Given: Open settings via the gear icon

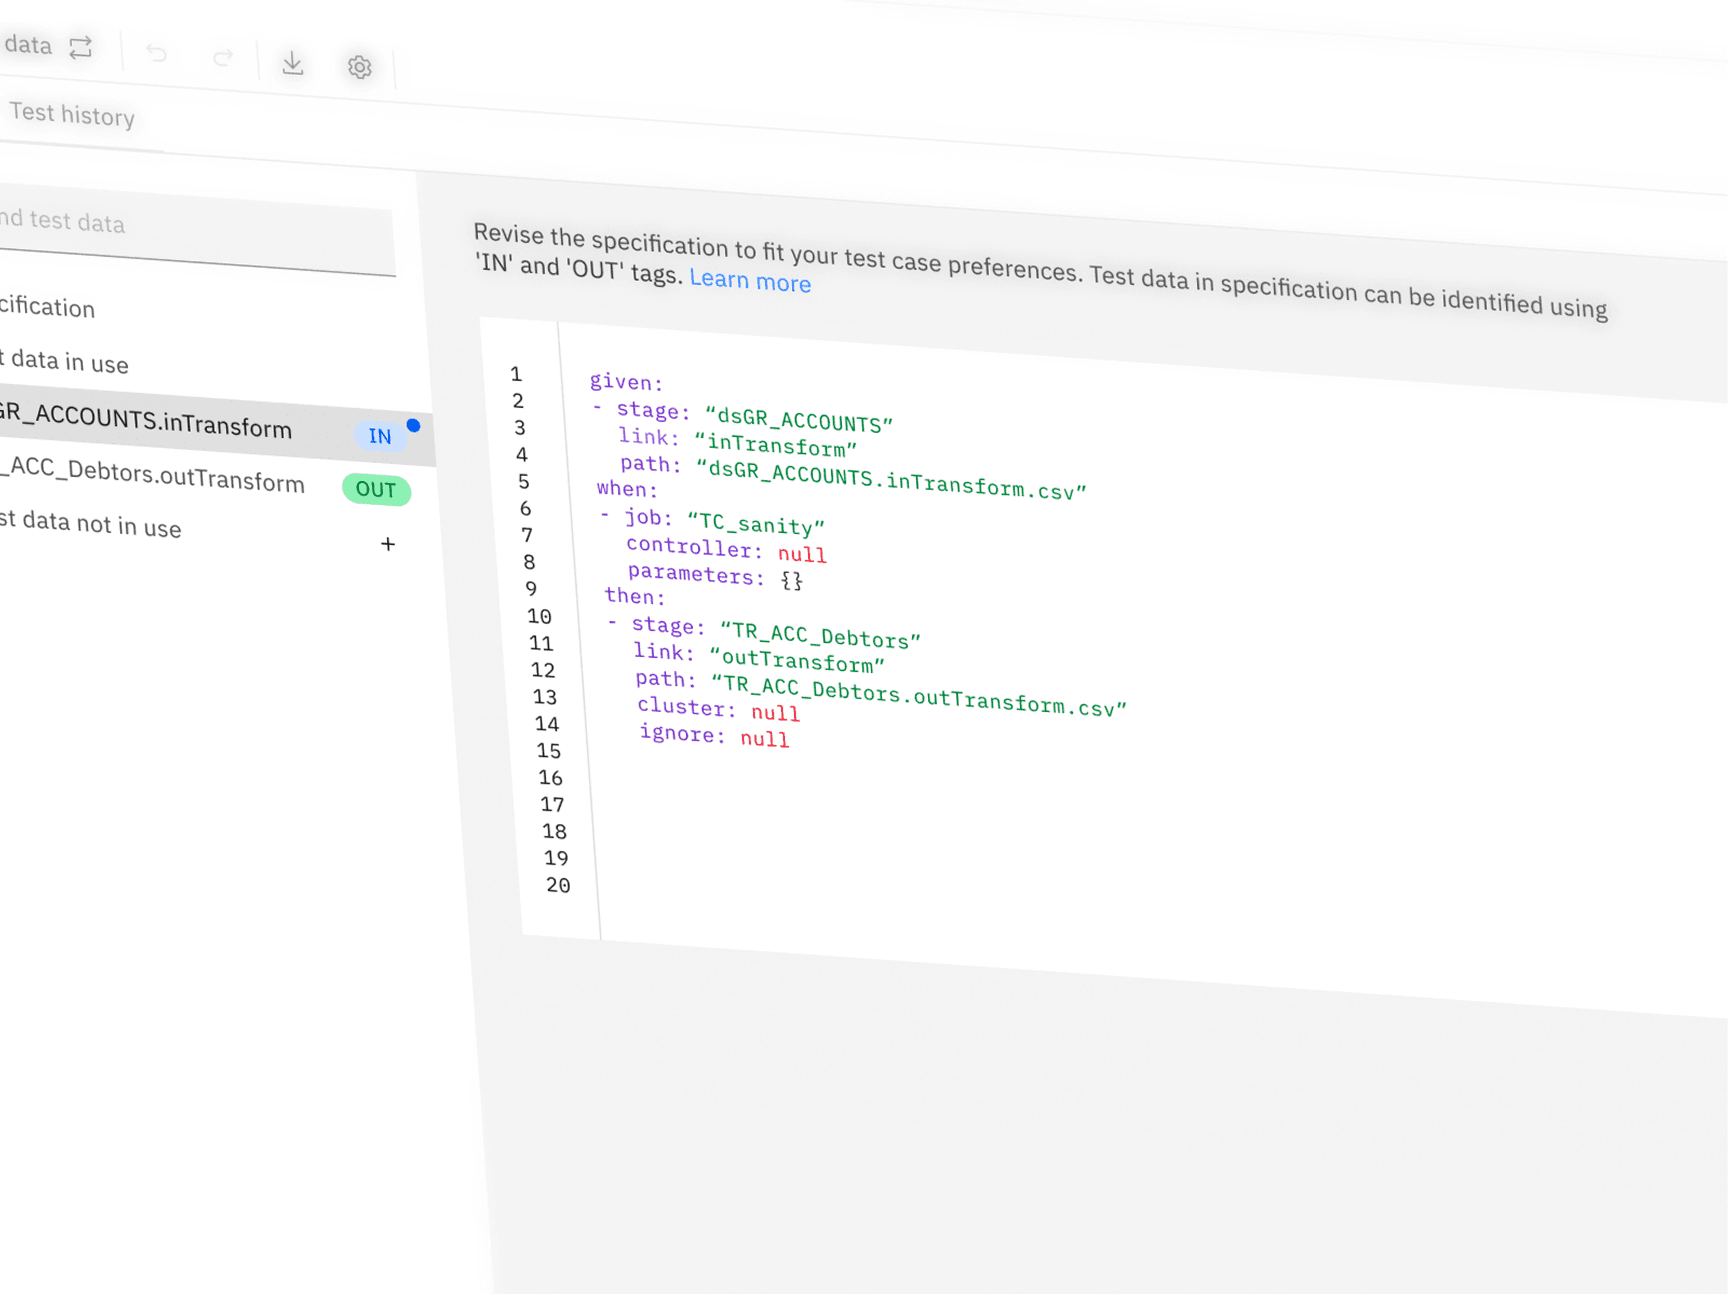Looking at the screenshot, I should 359,67.
